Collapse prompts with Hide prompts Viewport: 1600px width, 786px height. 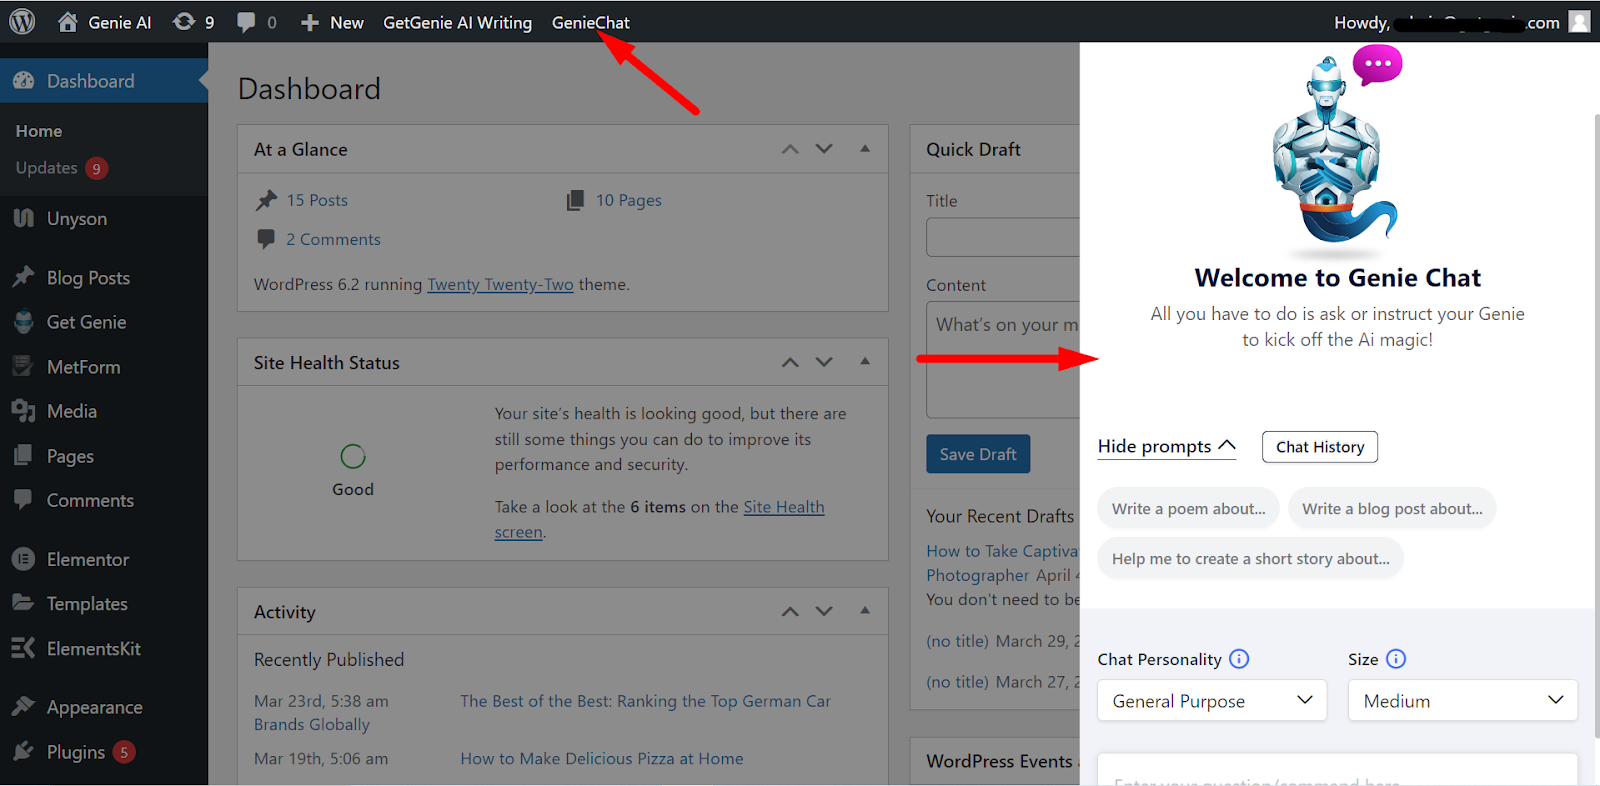[1167, 447]
